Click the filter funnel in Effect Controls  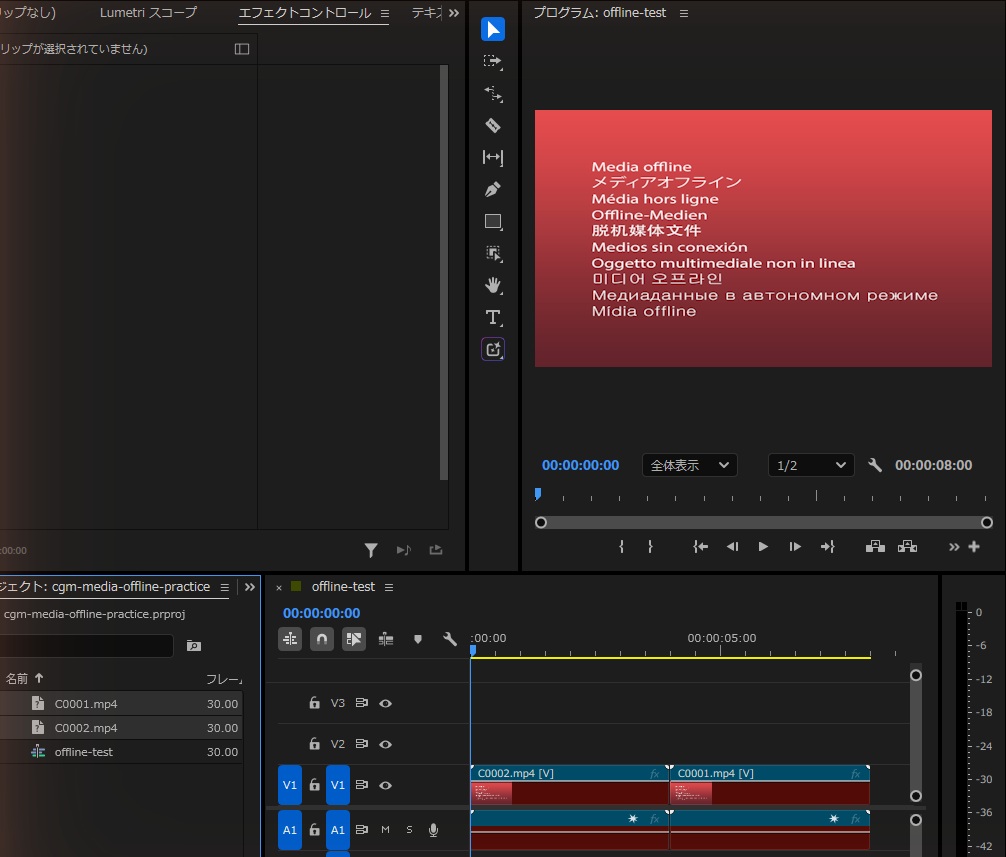coord(371,550)
